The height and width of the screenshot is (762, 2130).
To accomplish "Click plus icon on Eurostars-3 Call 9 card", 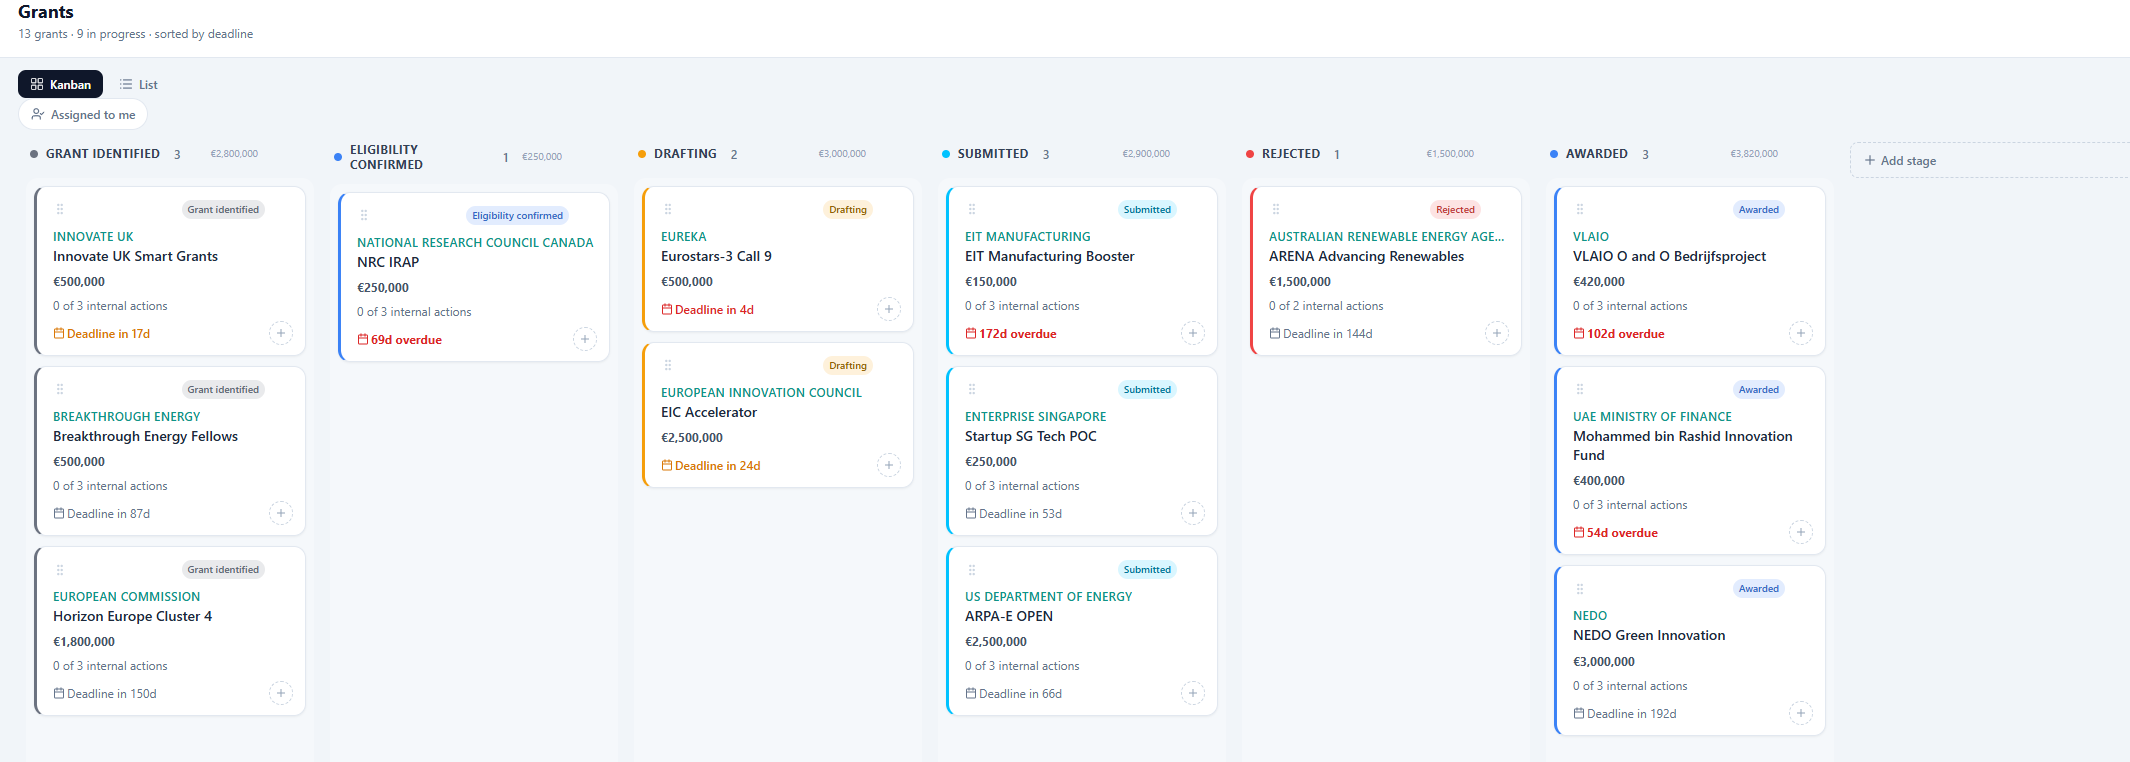I will pos(889,309).
